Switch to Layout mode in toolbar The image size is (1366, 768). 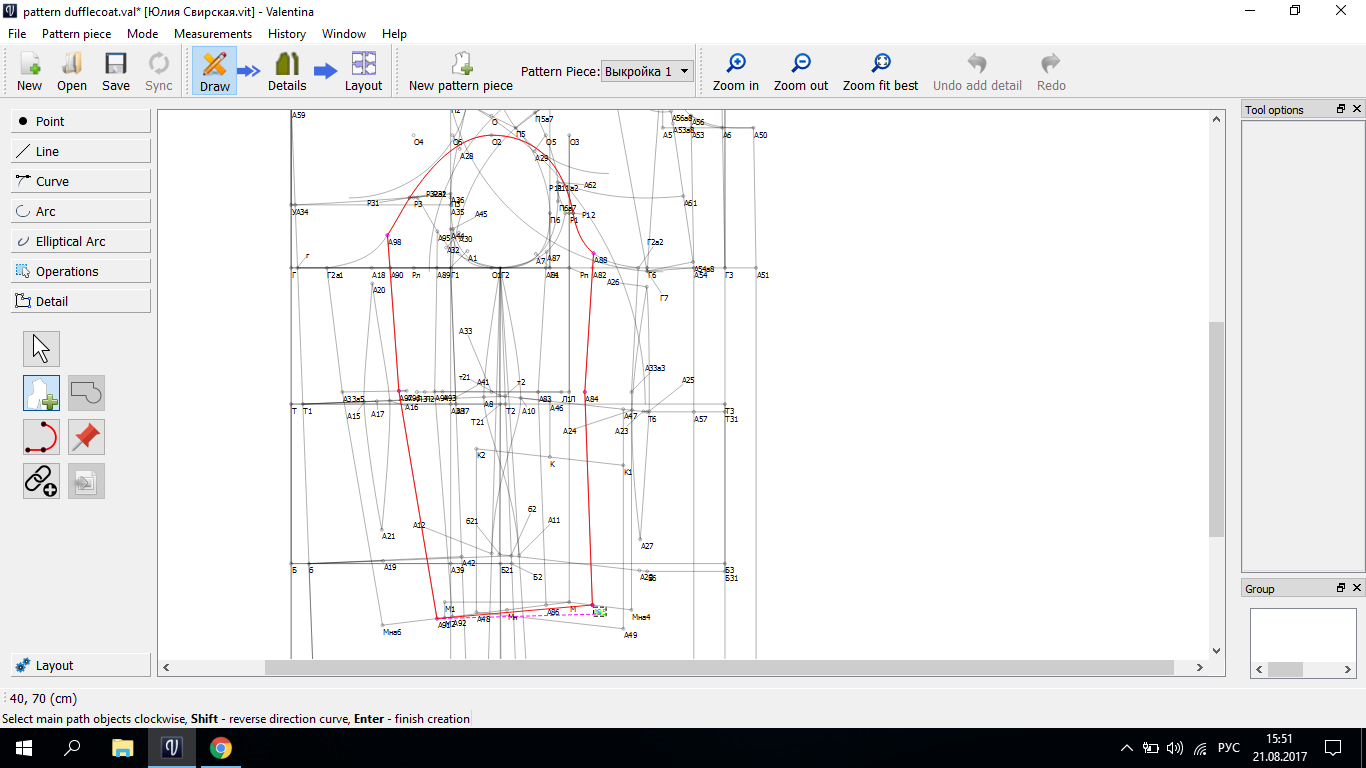point(363,72)
